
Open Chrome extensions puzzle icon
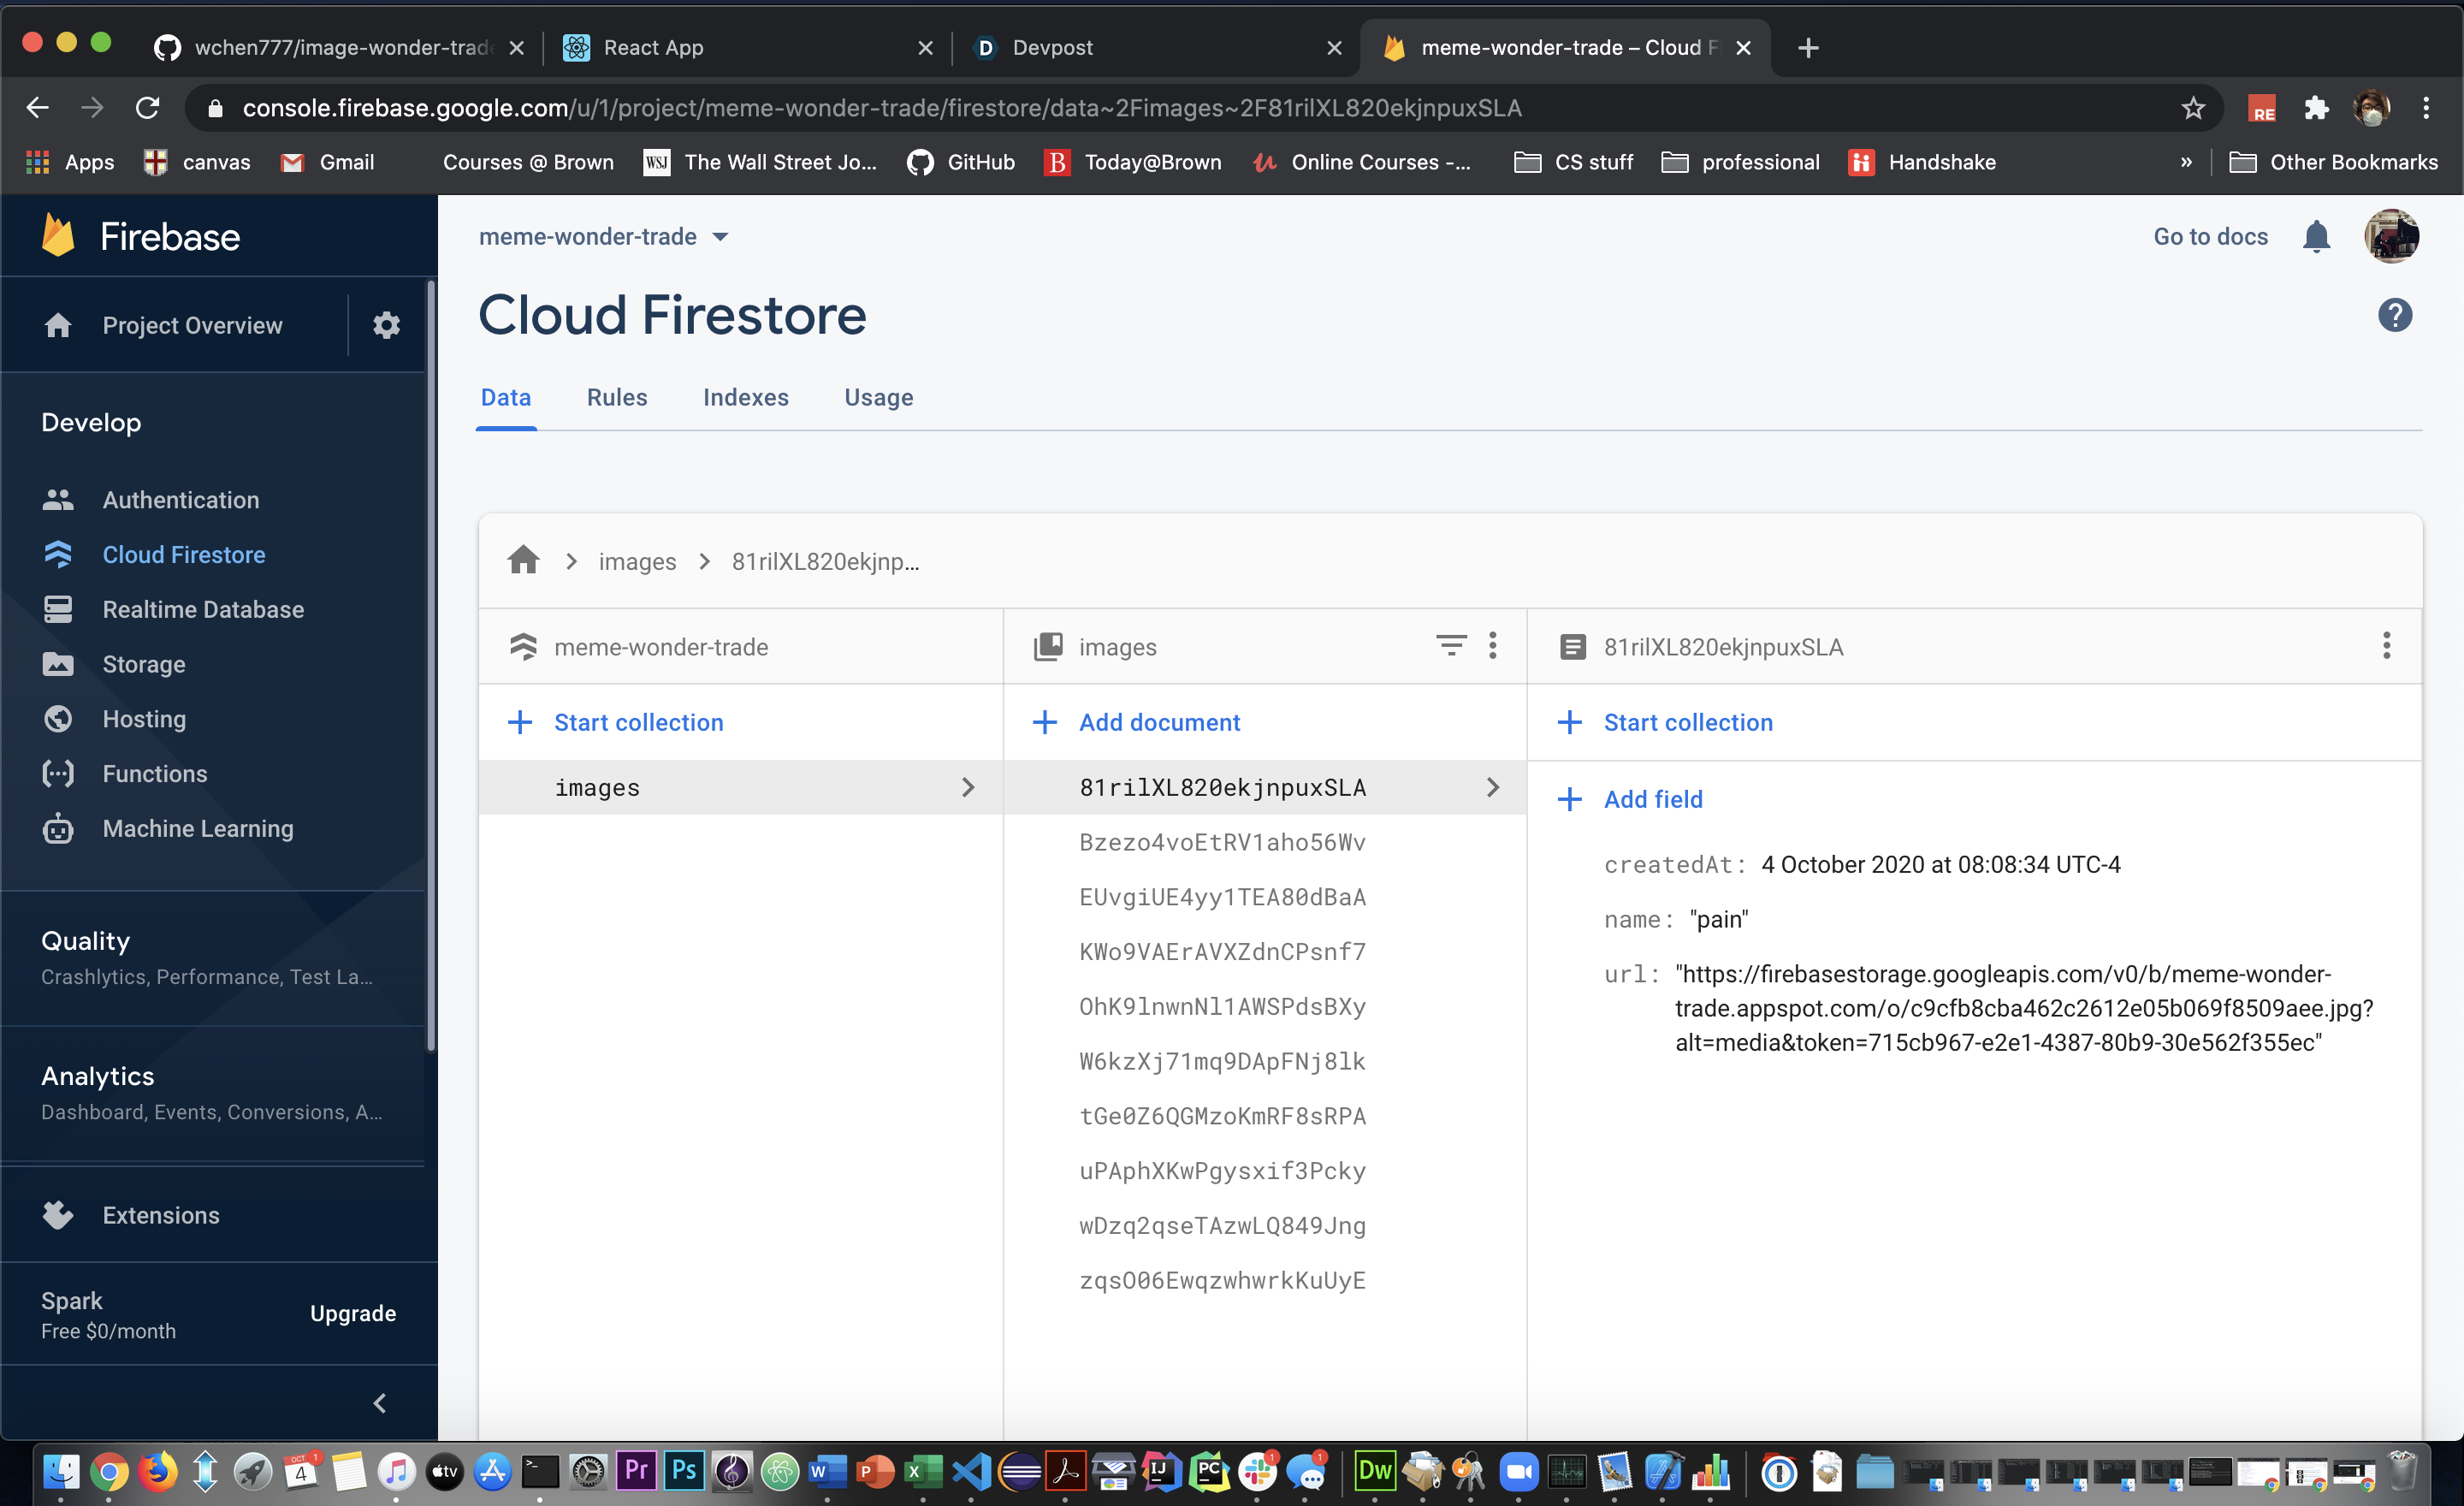tap(2316, 108)
